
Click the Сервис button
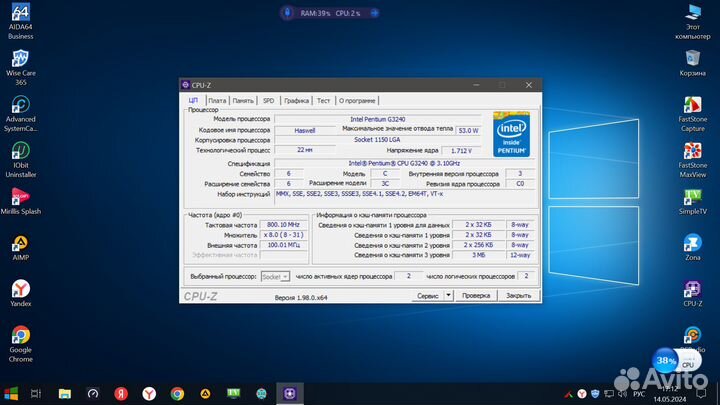[x=428, y=296]
